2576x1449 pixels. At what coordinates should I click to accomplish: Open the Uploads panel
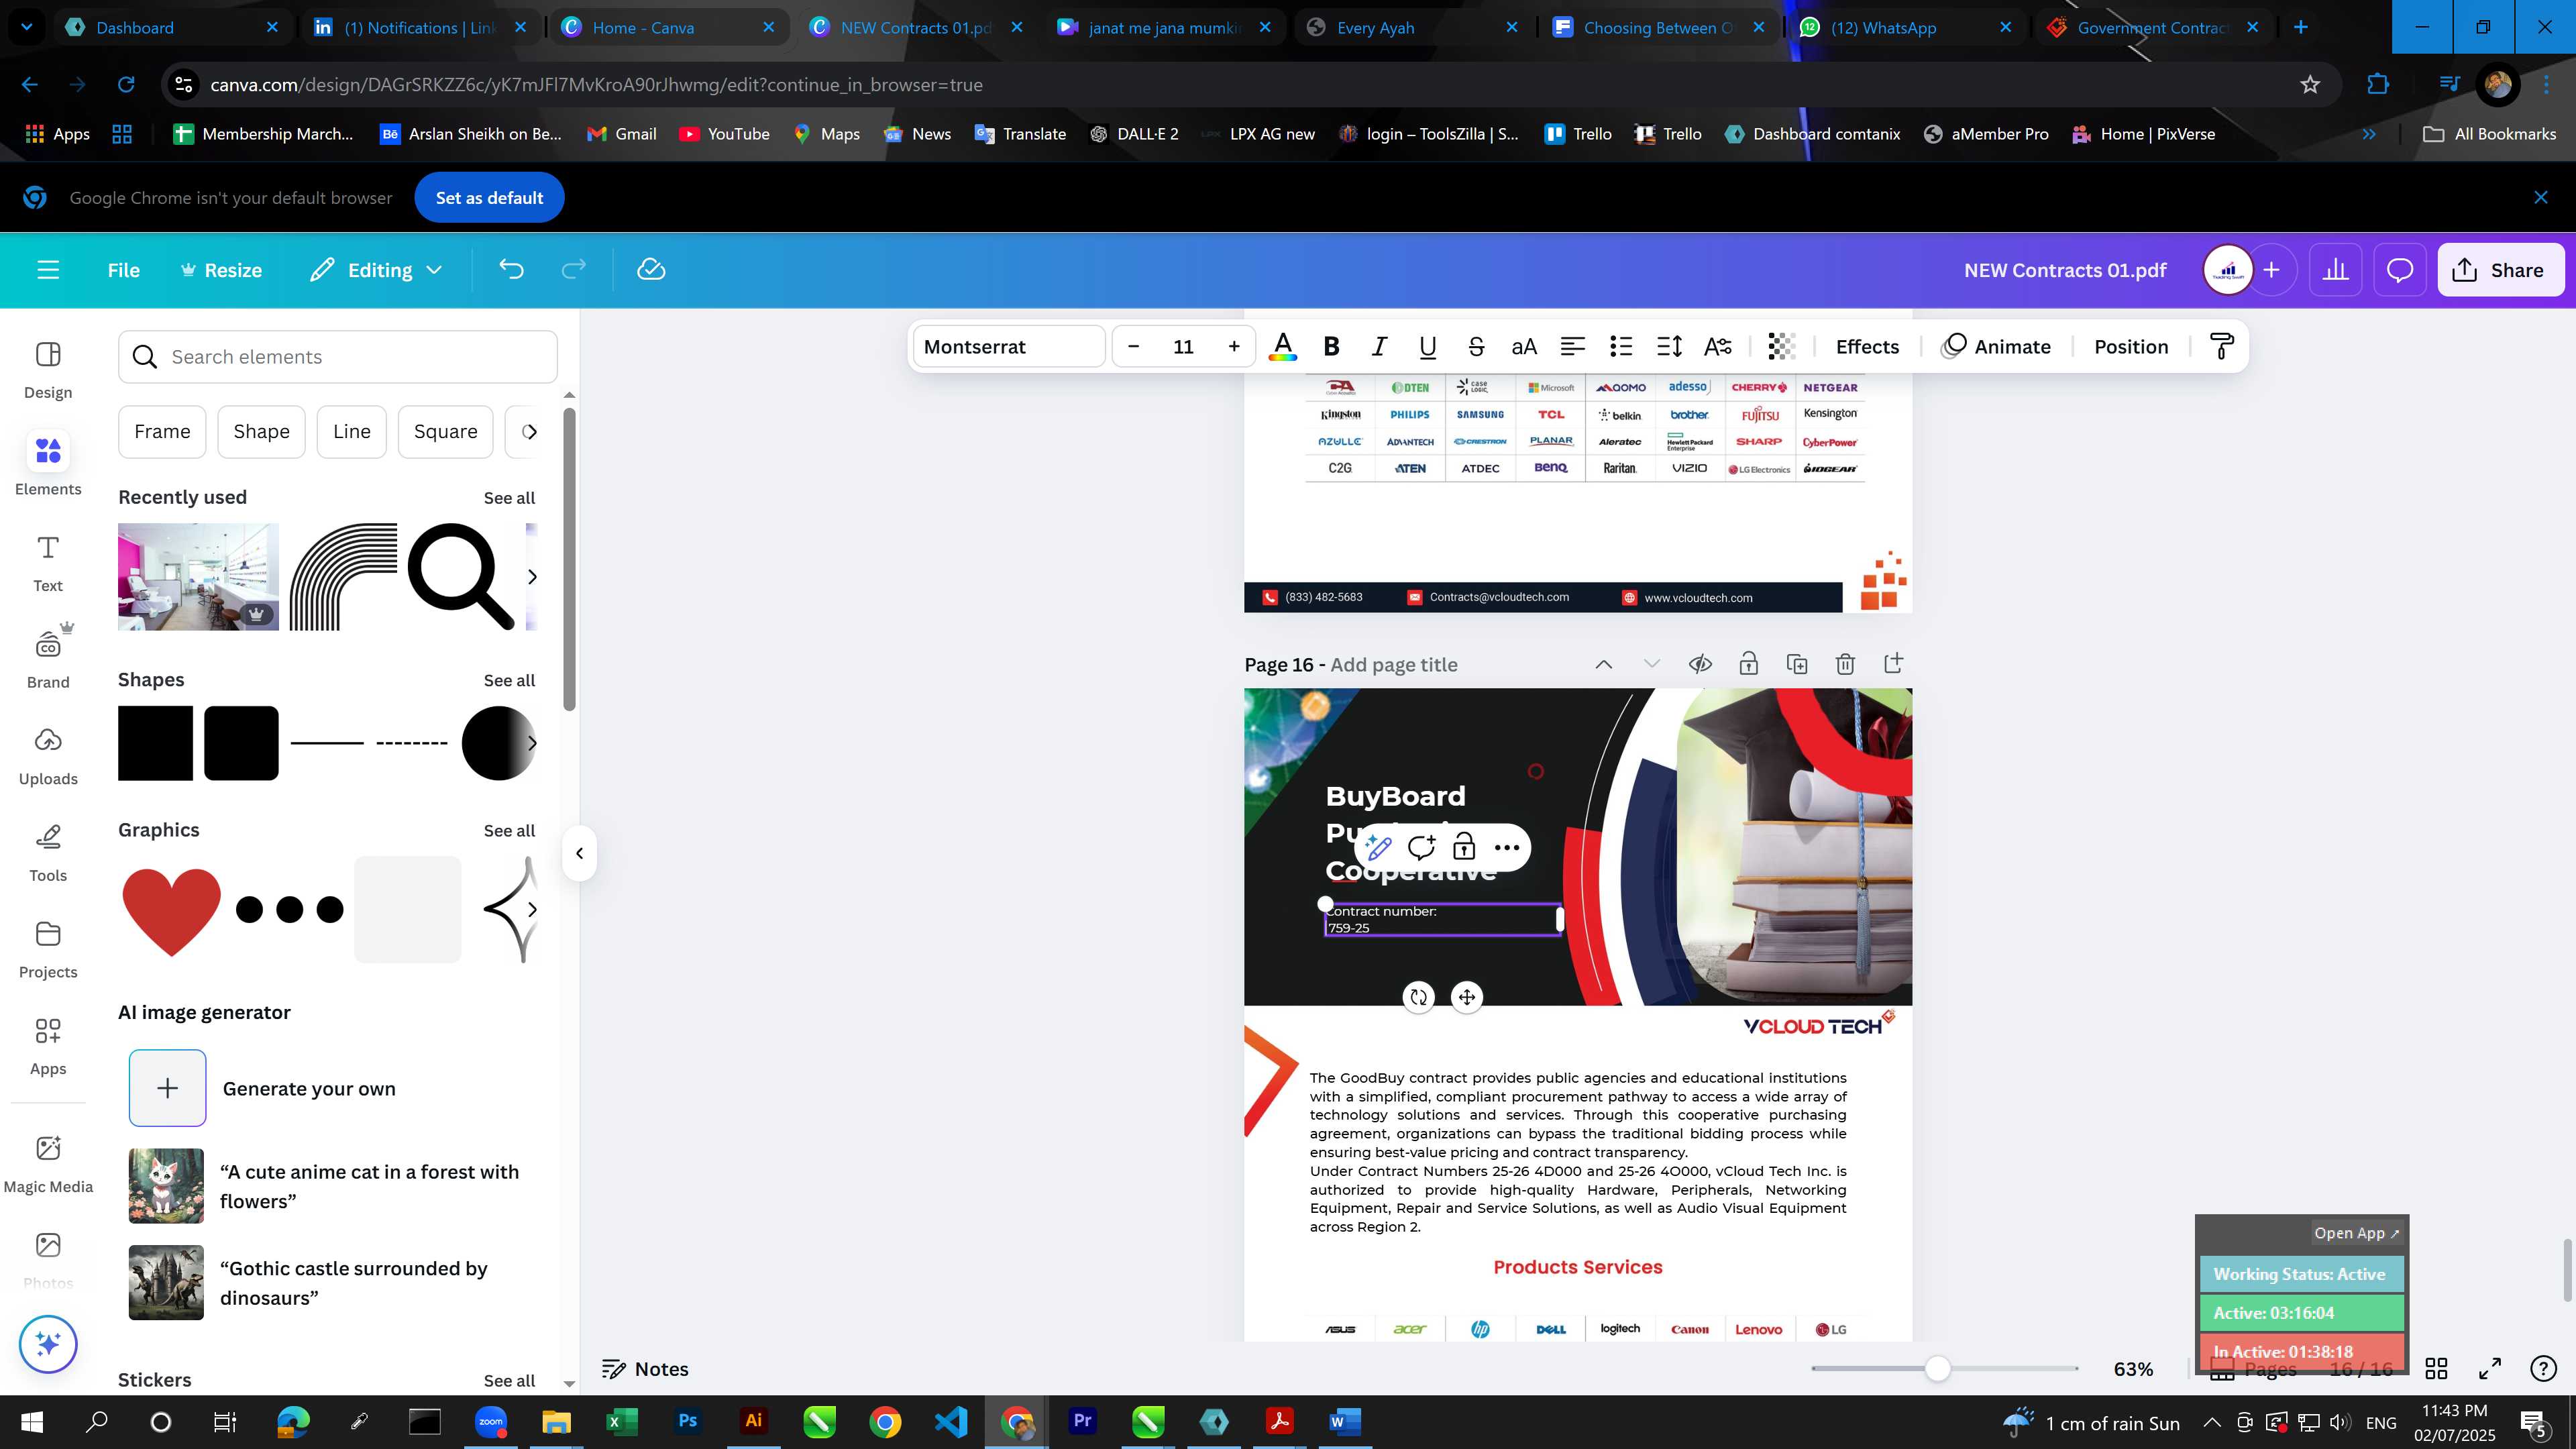coord(48,757)
